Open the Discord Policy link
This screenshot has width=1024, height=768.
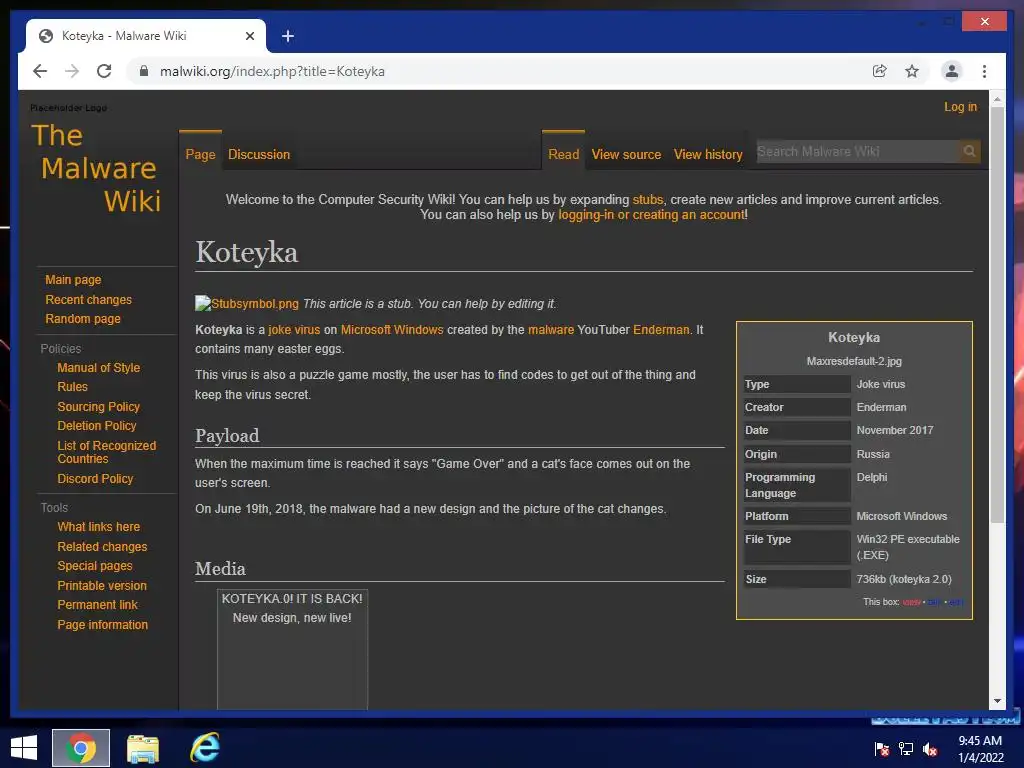pyautogui.click(x=95, y=479)
